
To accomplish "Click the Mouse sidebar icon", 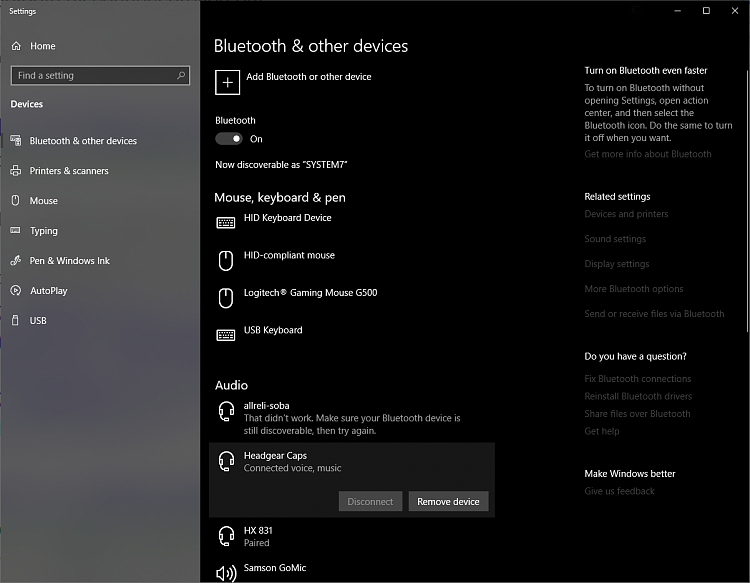I will [16, 200].
